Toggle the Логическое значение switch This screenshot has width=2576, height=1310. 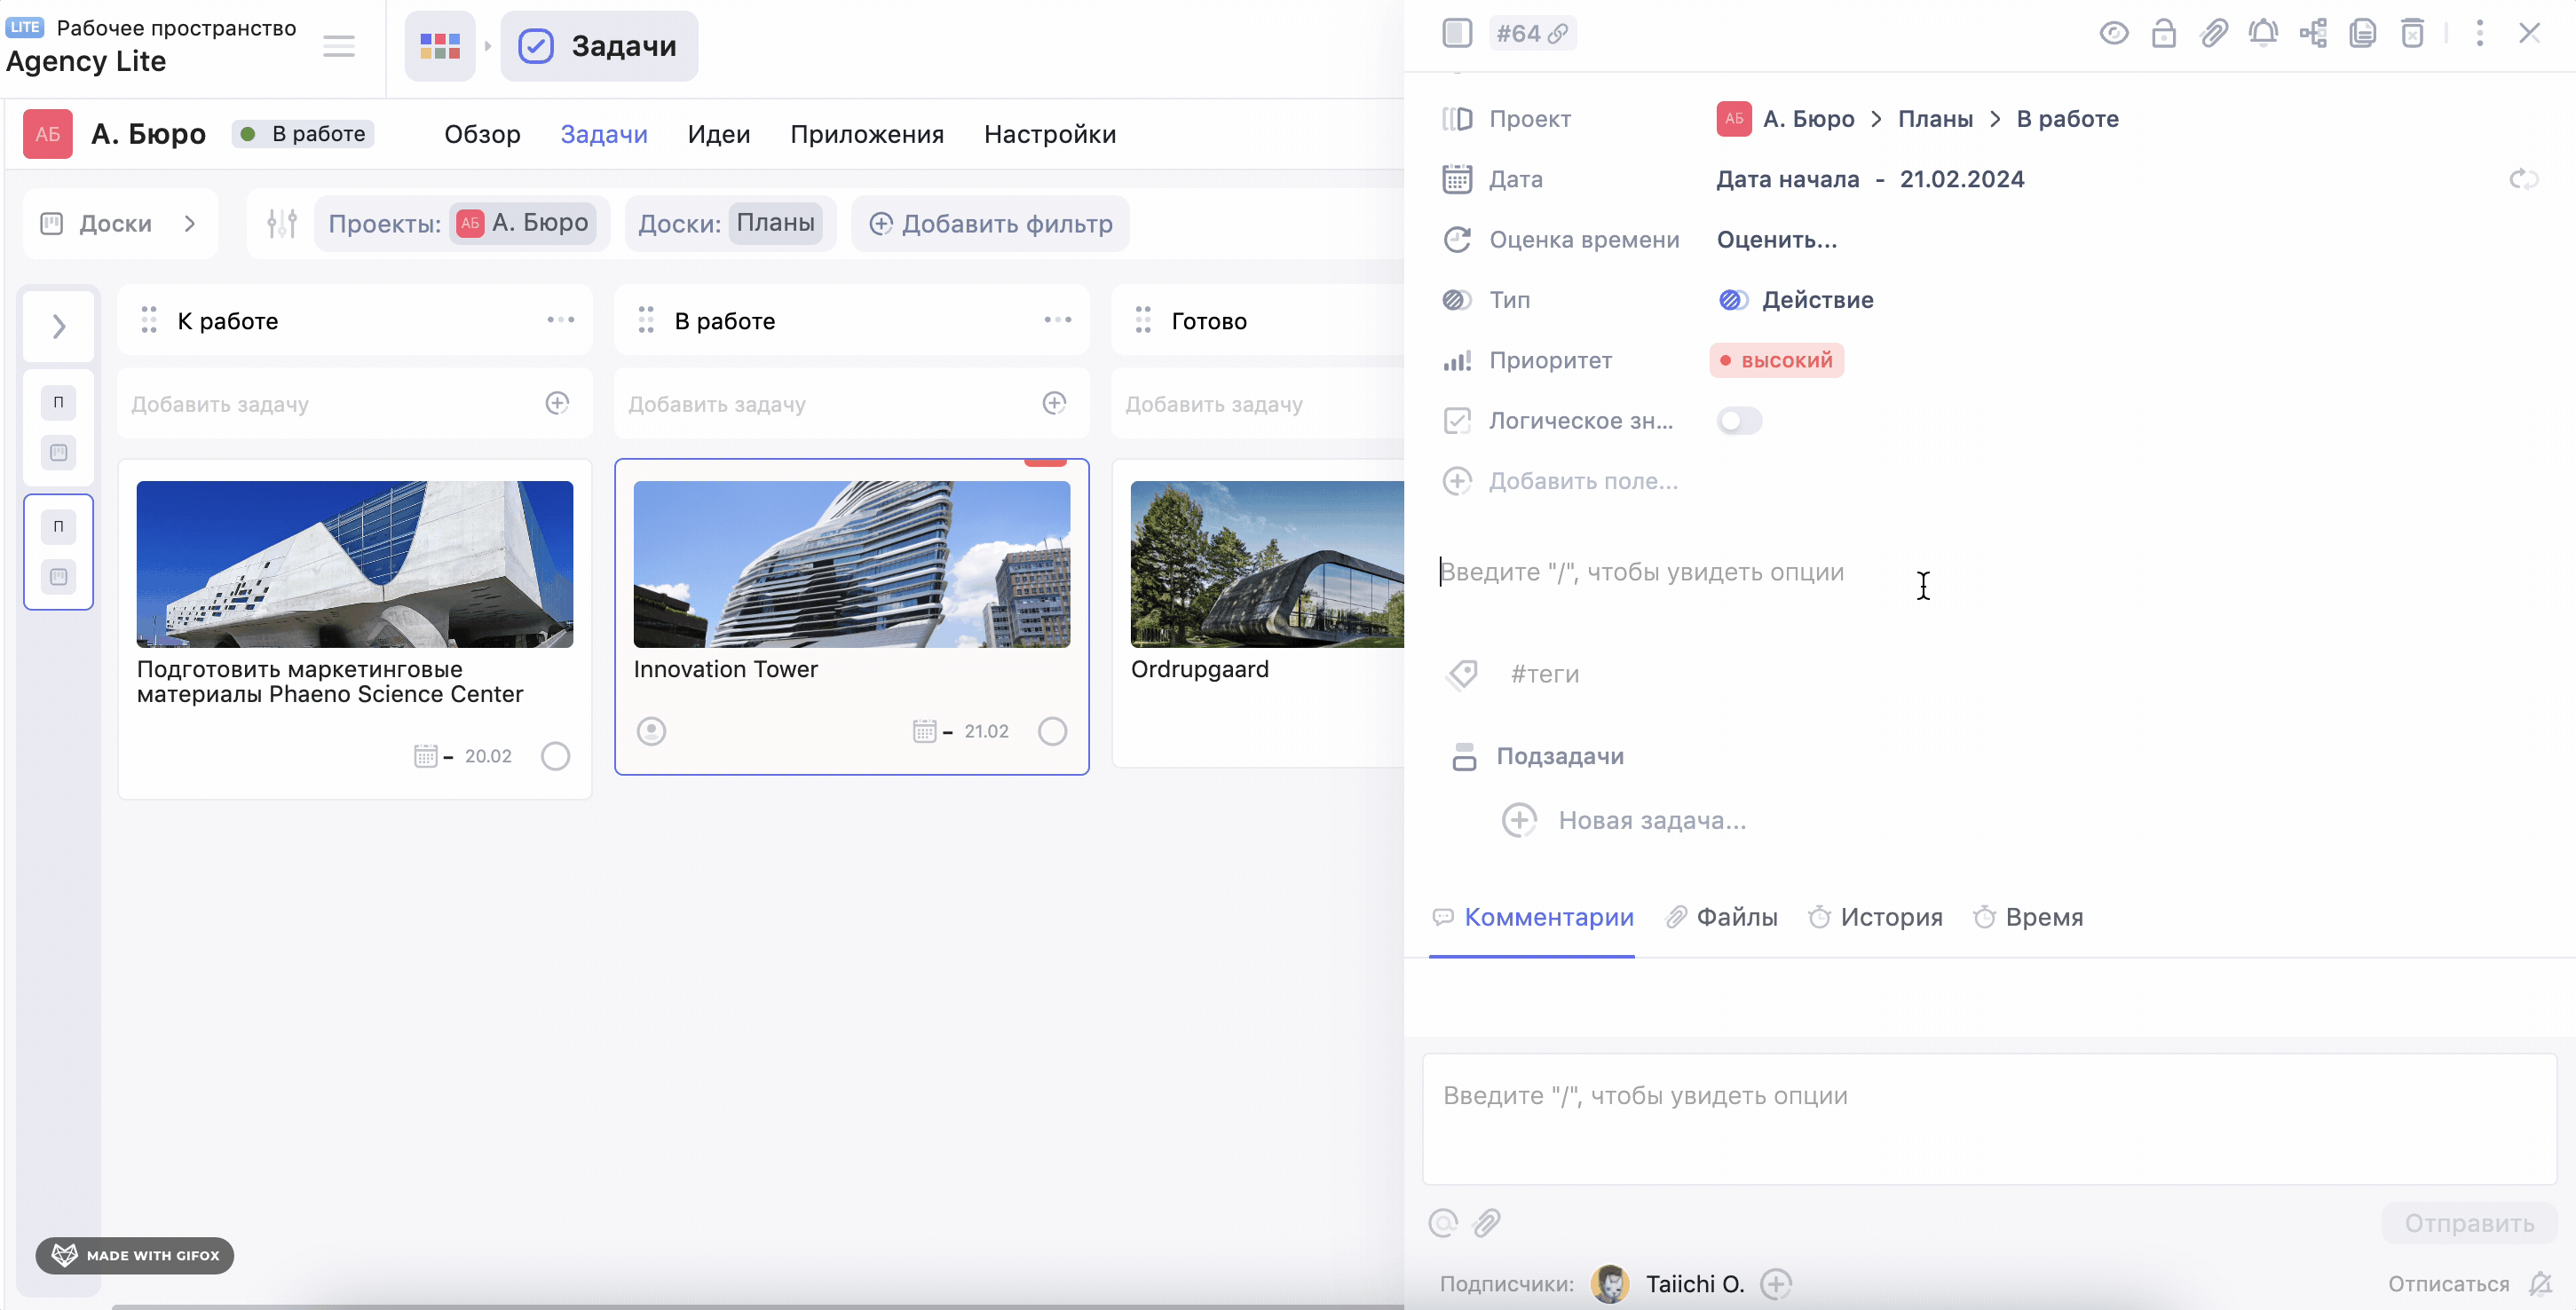[x=1739, y=421]
